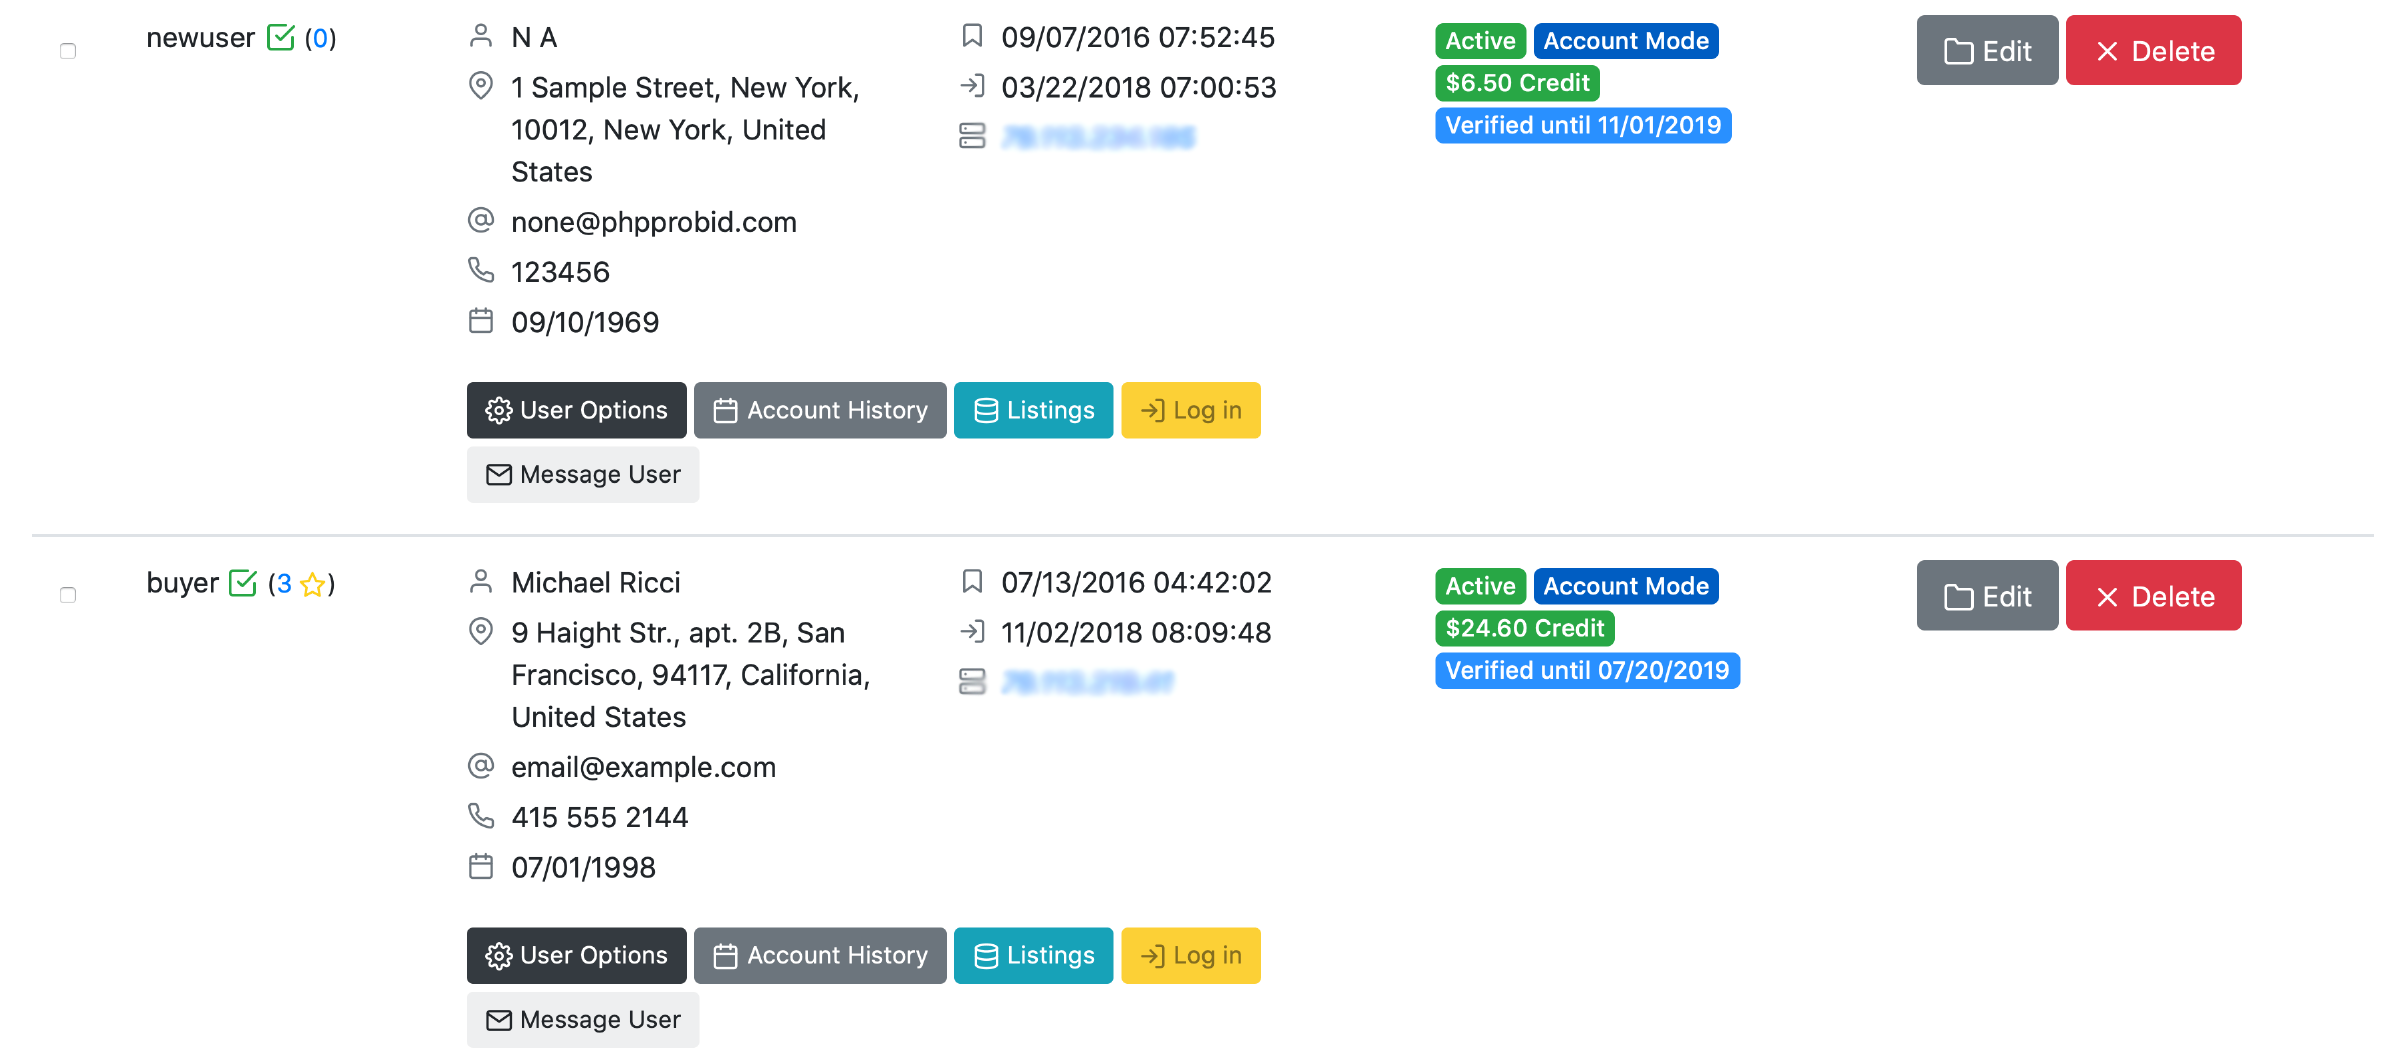Click the yellow star beside buyer's rating
Image resolution: width=2403 pixels, height=1061 pixels.
(x=312, y=584)
